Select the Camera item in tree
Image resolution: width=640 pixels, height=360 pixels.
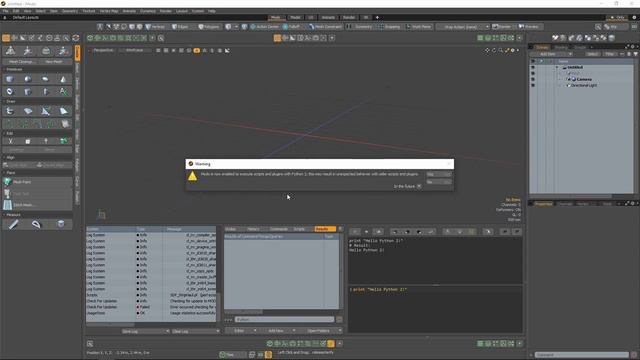tap(584, 79)
